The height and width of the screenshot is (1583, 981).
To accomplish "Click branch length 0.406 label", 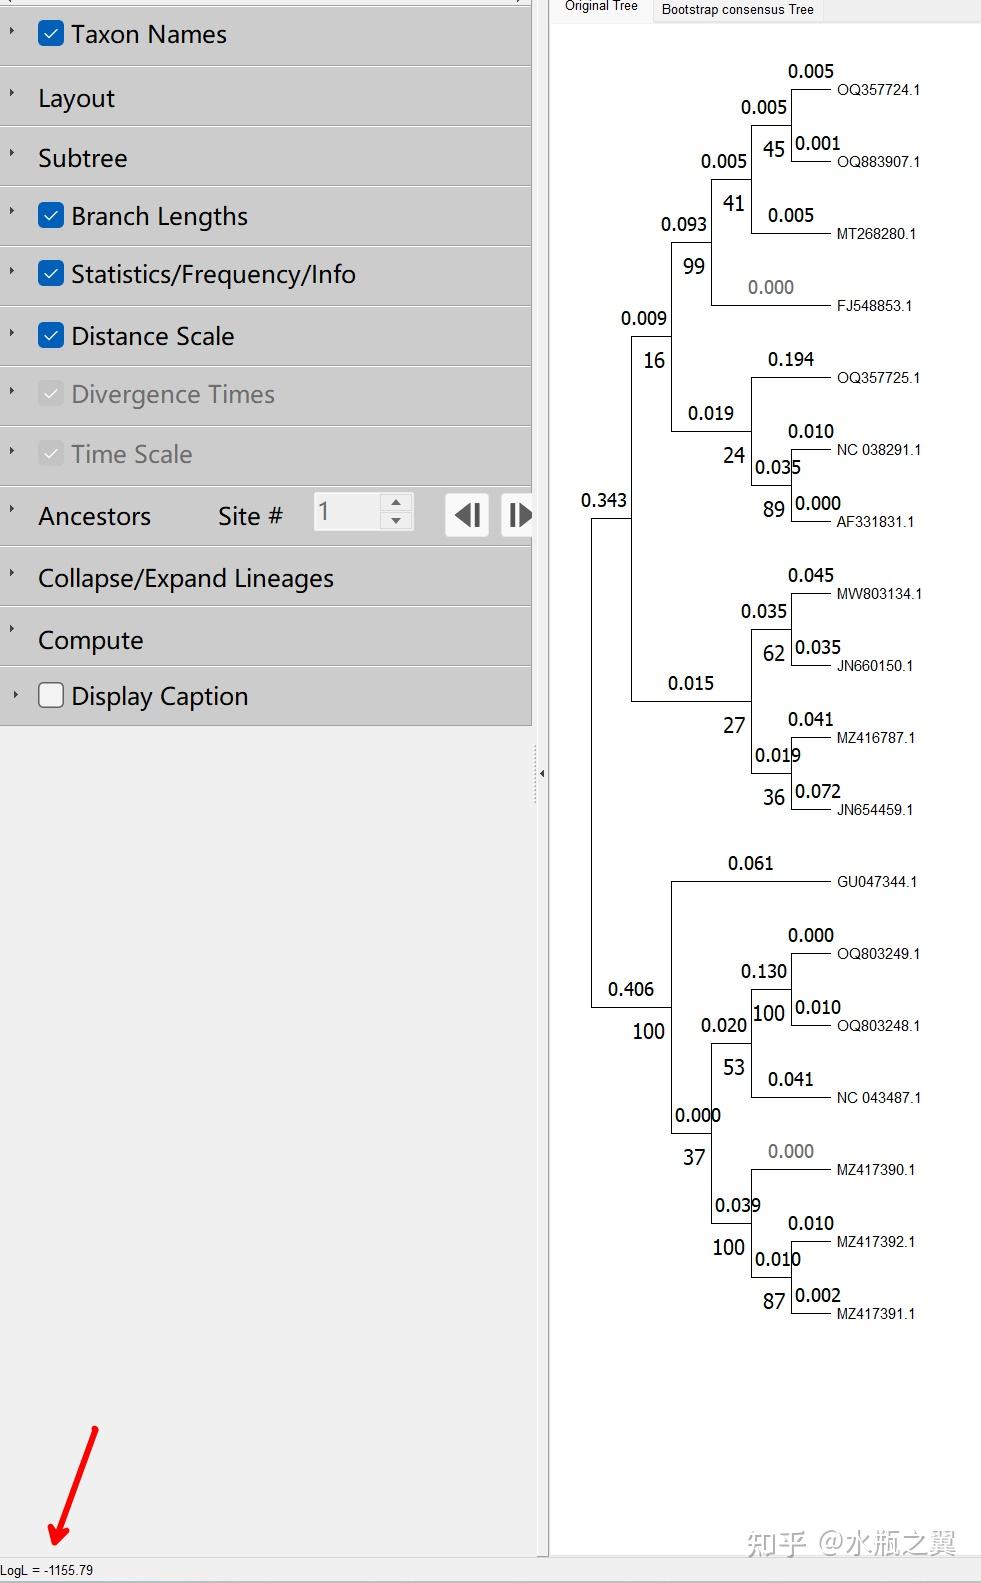I will pos(631,989).
